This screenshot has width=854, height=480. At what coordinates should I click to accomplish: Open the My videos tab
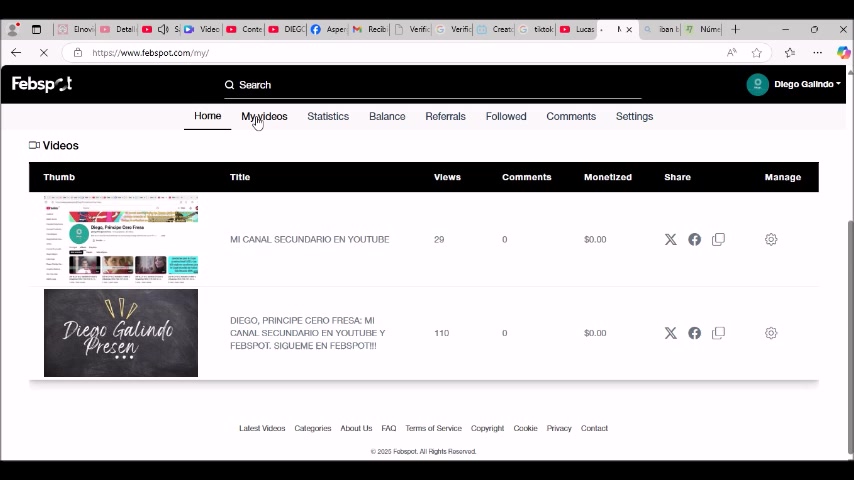point(264,117)
